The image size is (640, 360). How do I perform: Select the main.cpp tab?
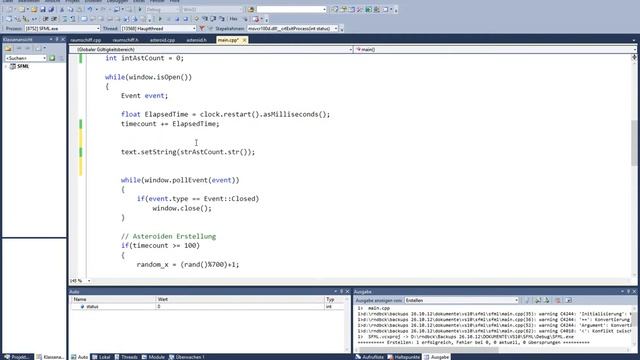click(x=228, y=40)
